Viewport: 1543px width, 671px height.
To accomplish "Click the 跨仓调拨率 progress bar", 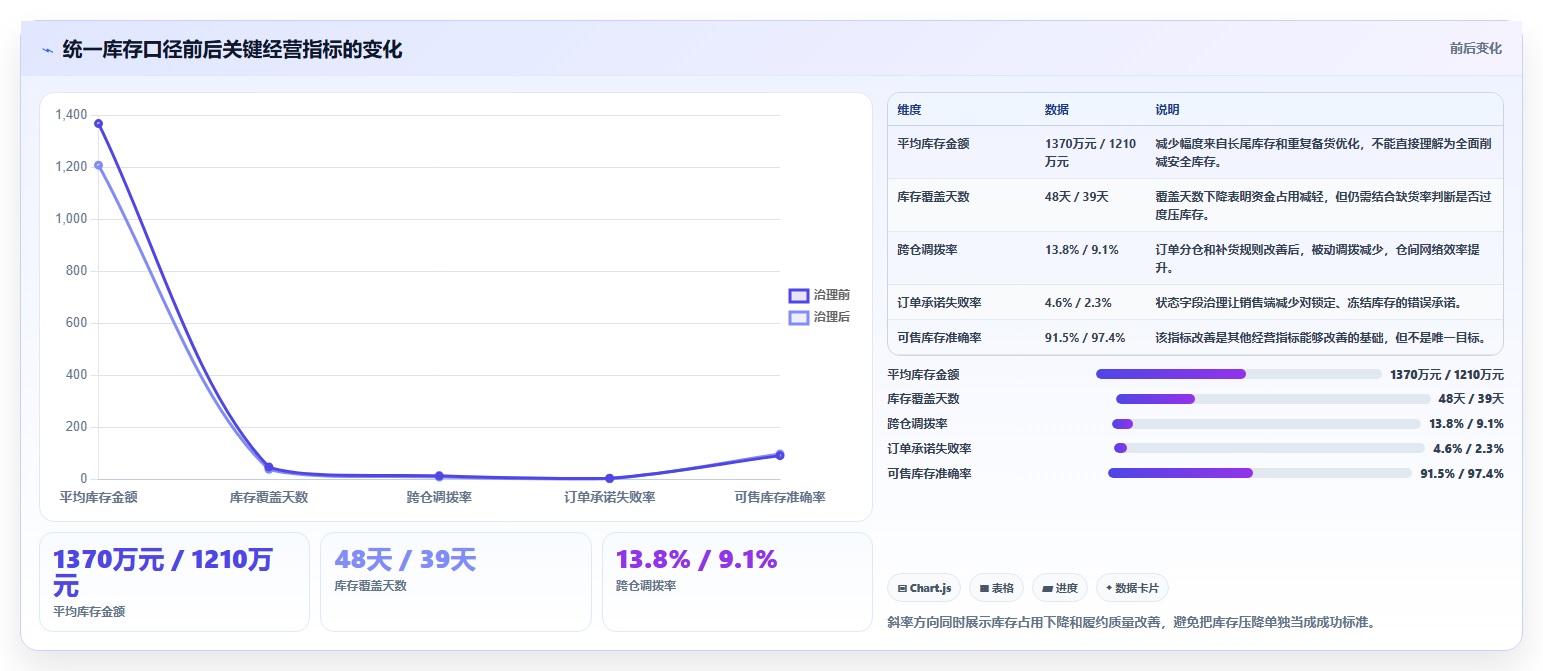I will pyautogui.click(x=1266, y=424).
